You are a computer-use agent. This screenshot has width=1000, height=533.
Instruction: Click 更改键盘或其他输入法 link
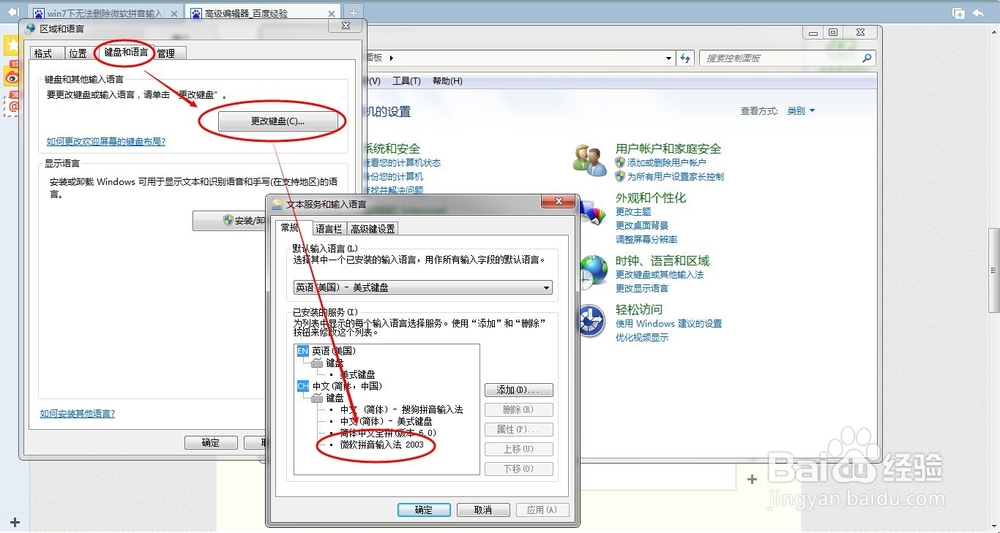point(659,275)
